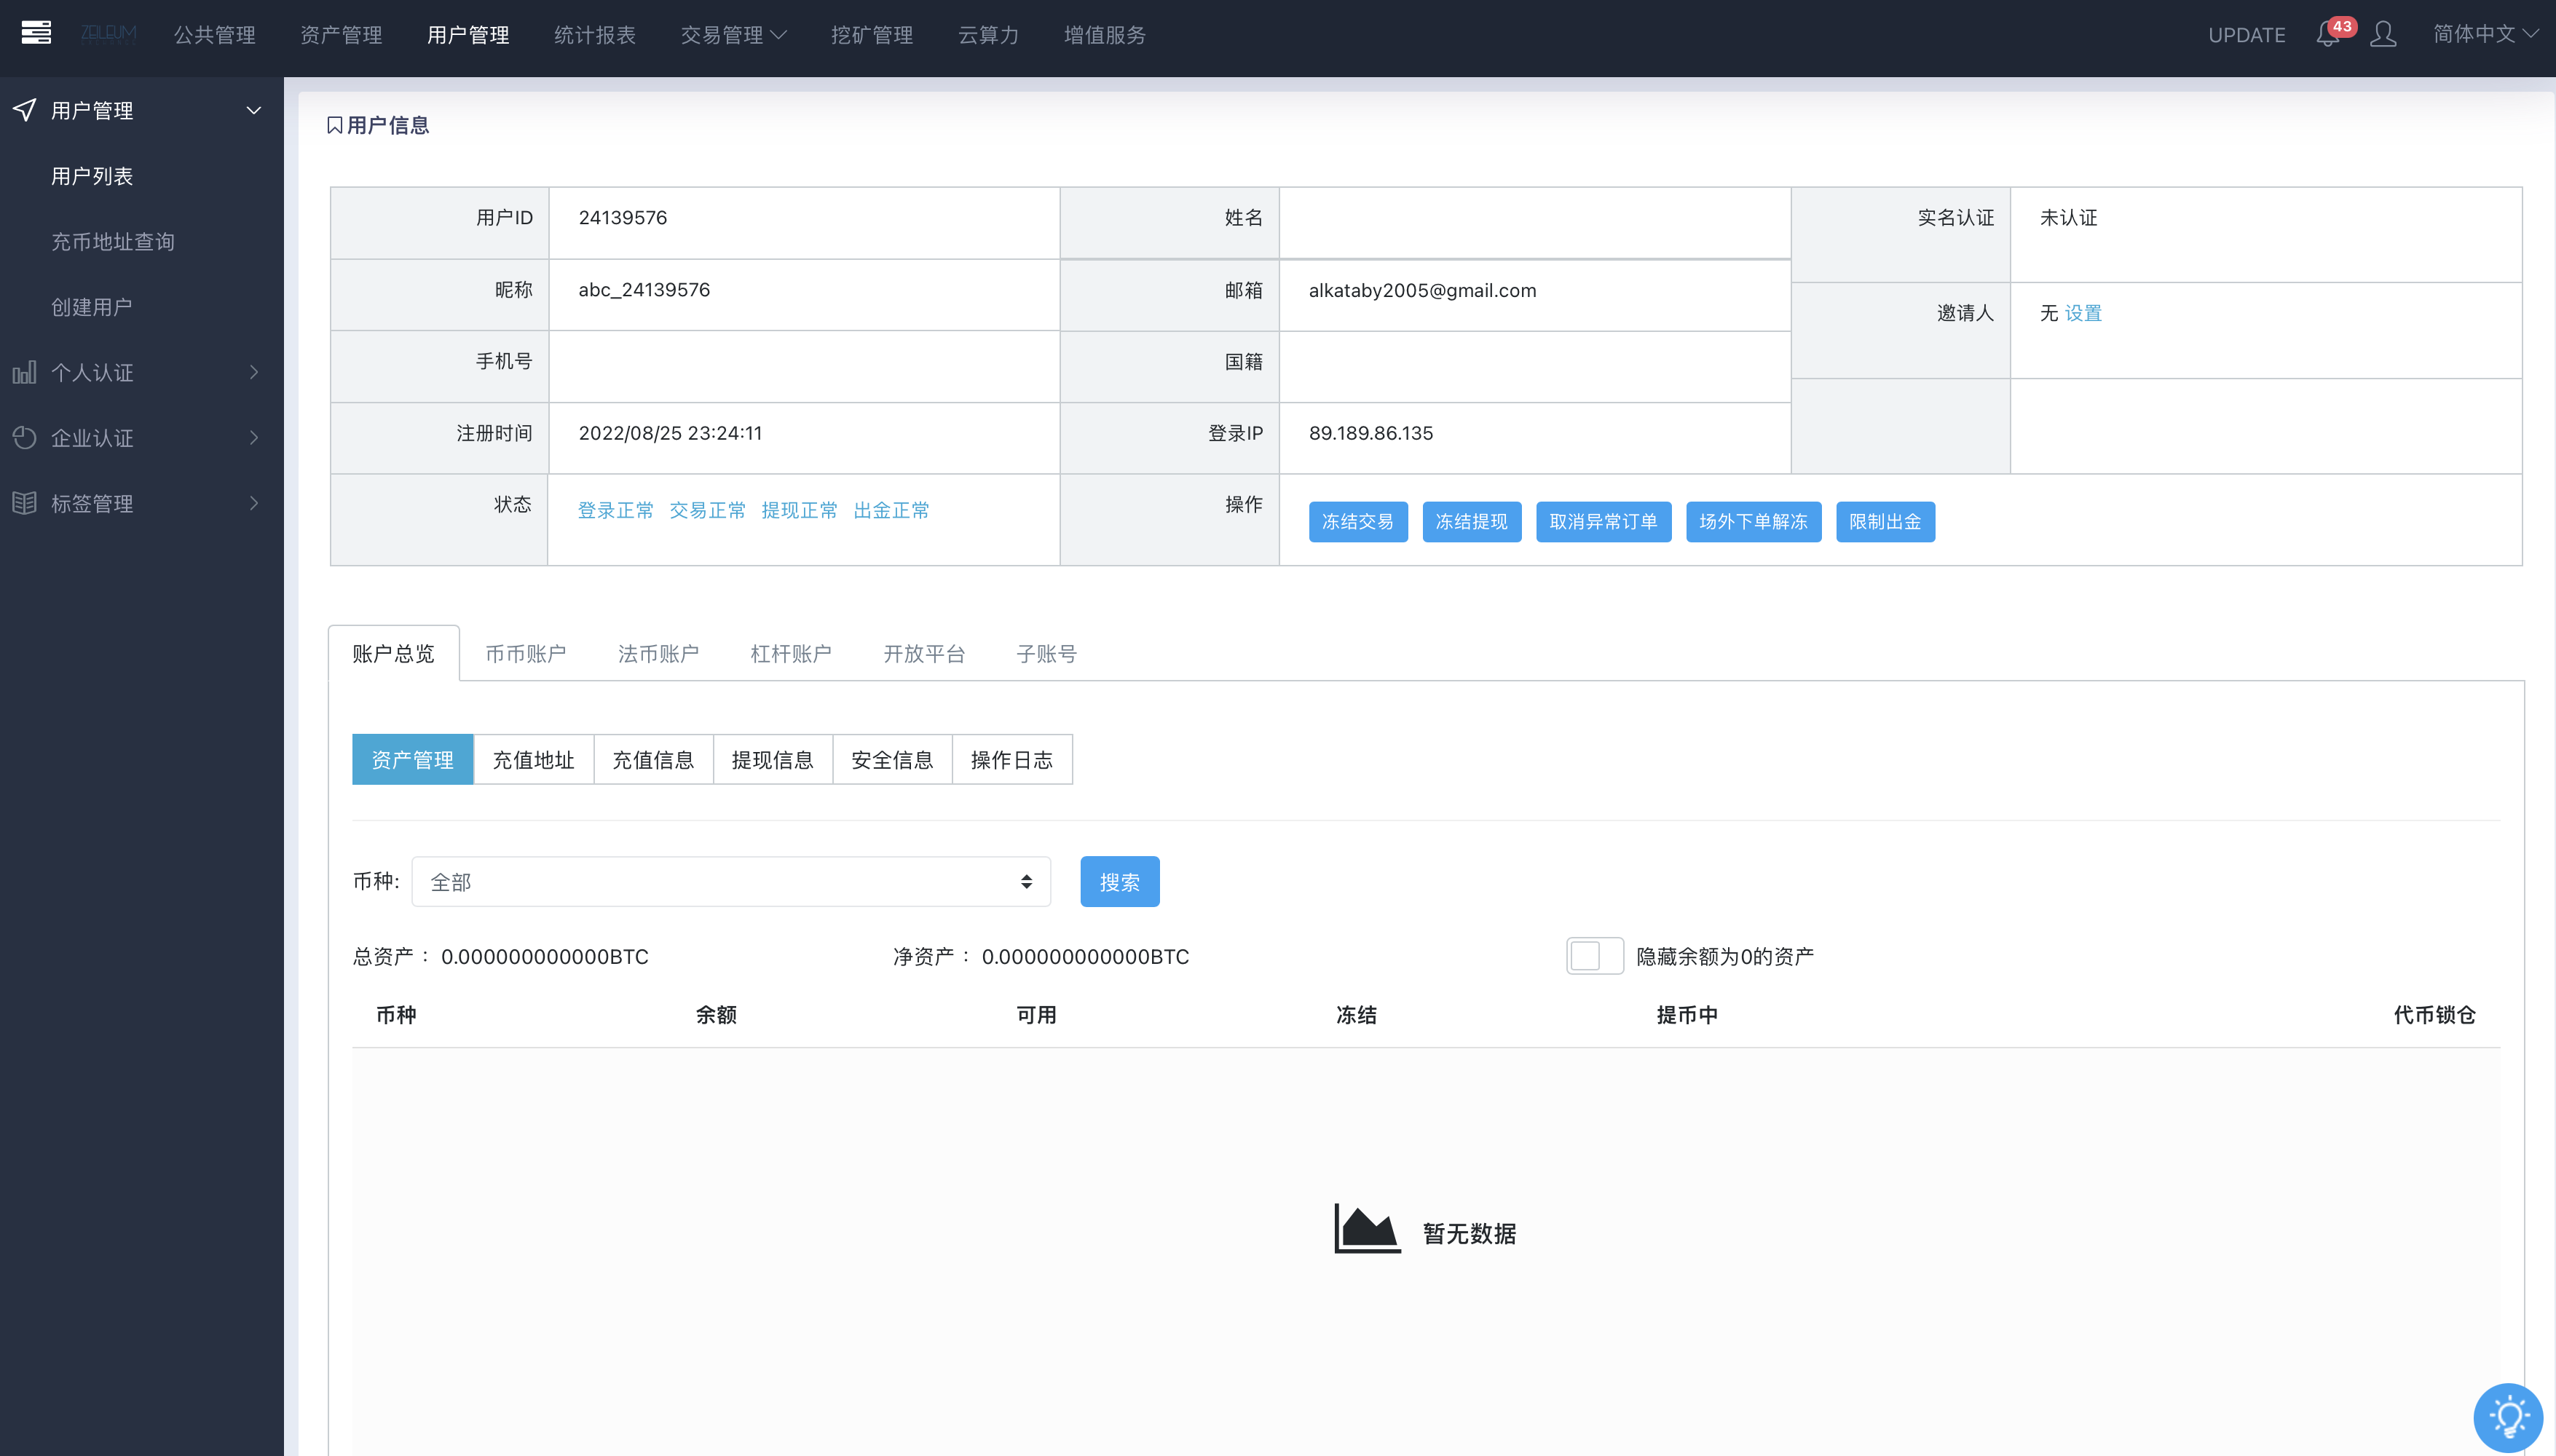Click the 冻结提现 button

(x=1472, y=522)
